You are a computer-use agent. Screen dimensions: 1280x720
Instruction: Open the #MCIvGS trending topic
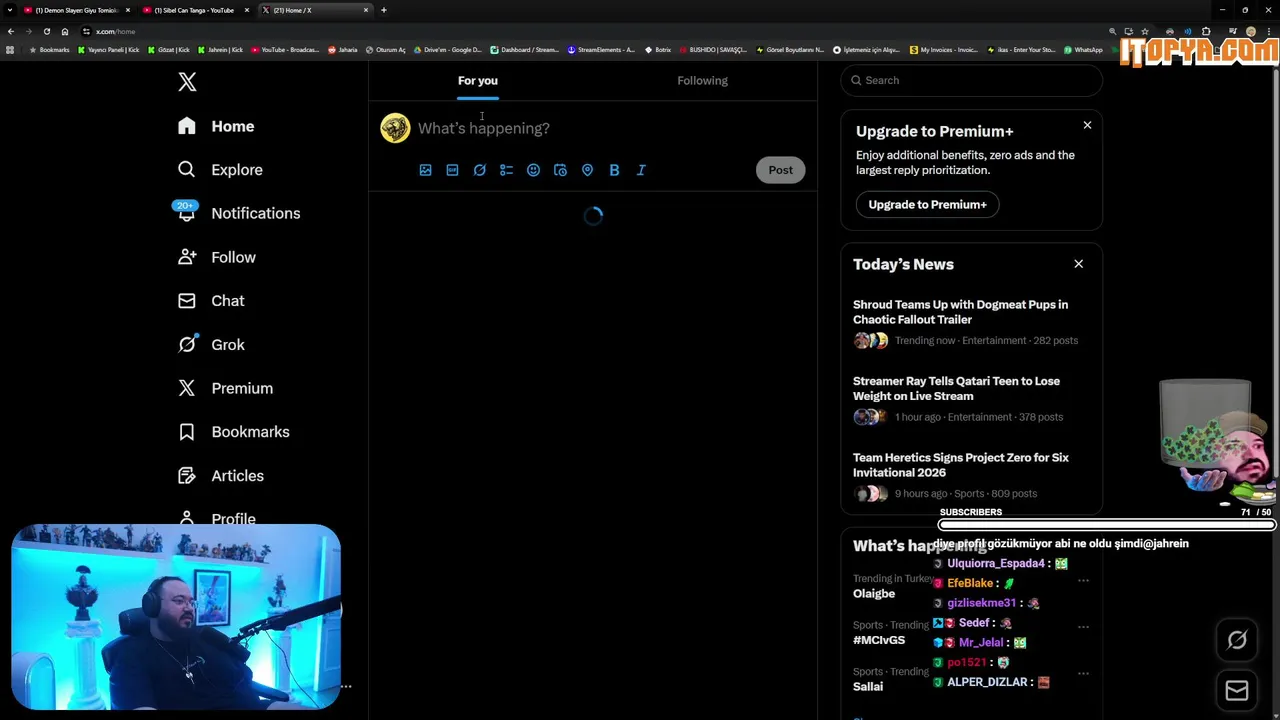879,641
